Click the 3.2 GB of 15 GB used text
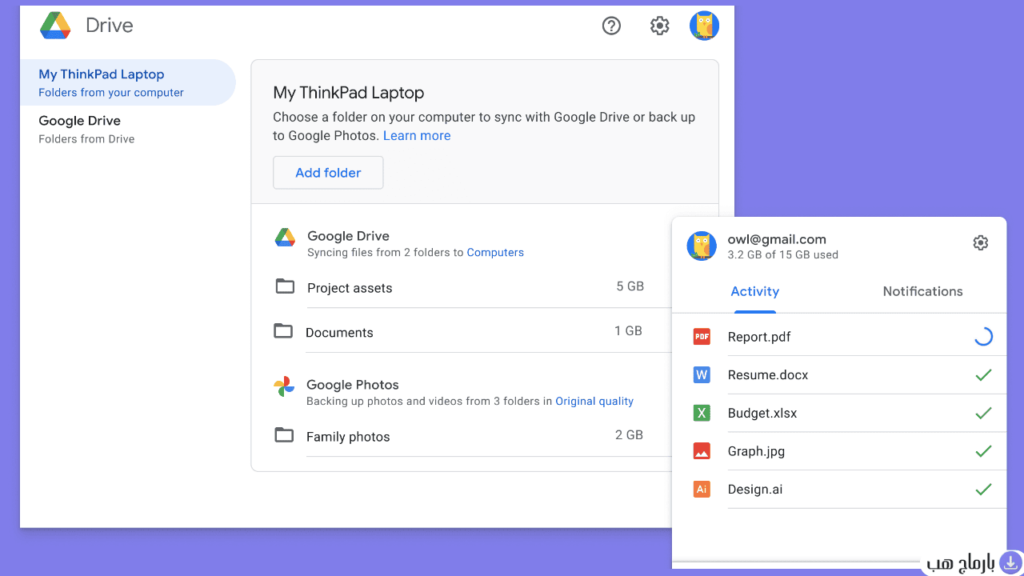Screen dimensions: 1024x576 pos(783,255)
